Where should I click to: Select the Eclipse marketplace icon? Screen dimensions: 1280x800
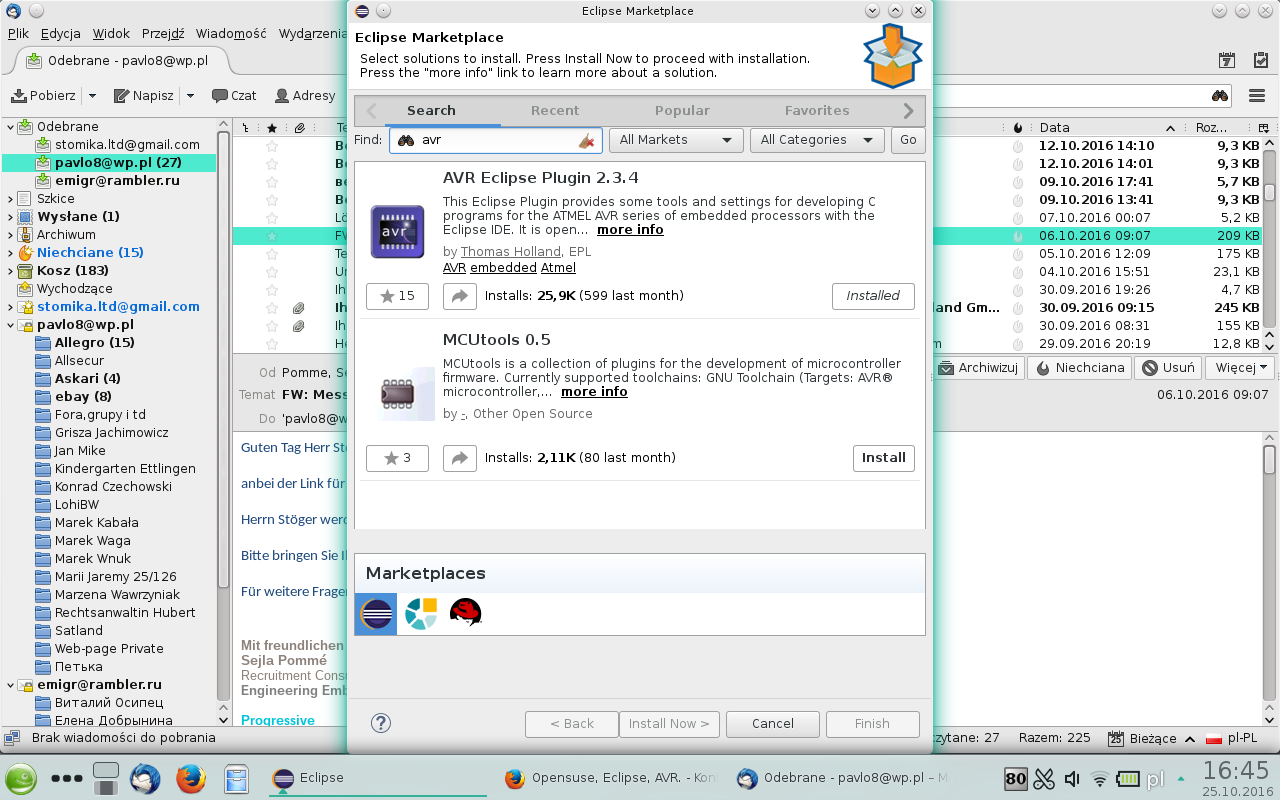(376, 613)
